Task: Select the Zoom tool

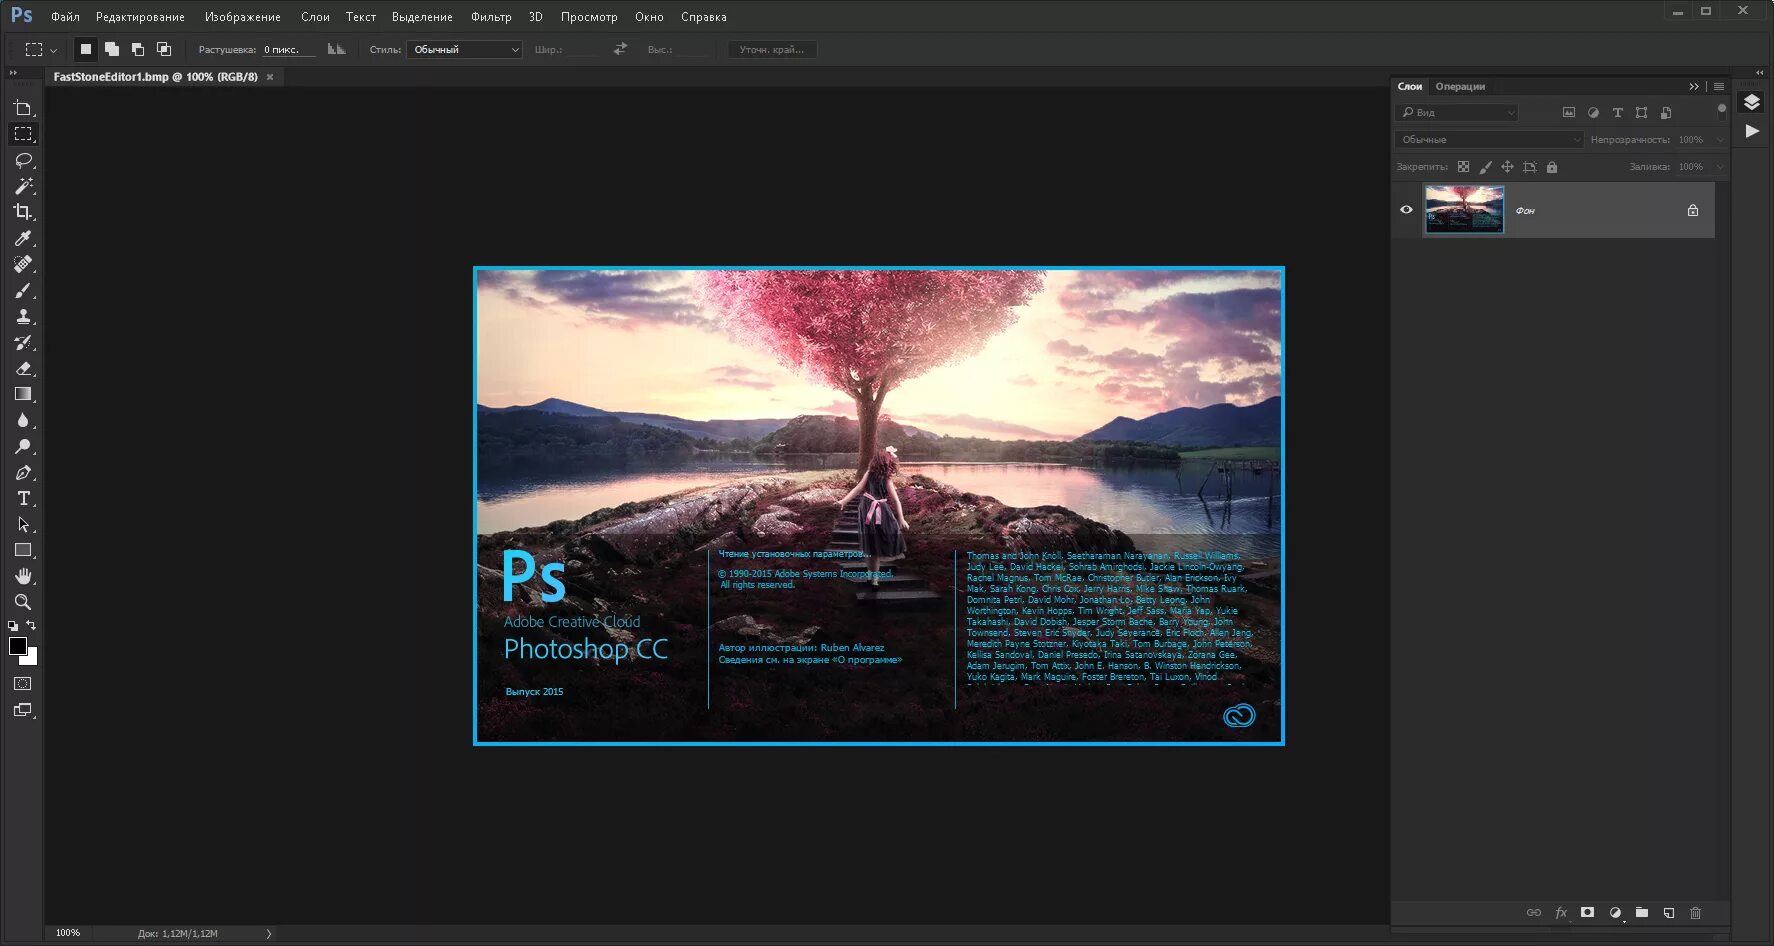Action: [x=23, y=602]
